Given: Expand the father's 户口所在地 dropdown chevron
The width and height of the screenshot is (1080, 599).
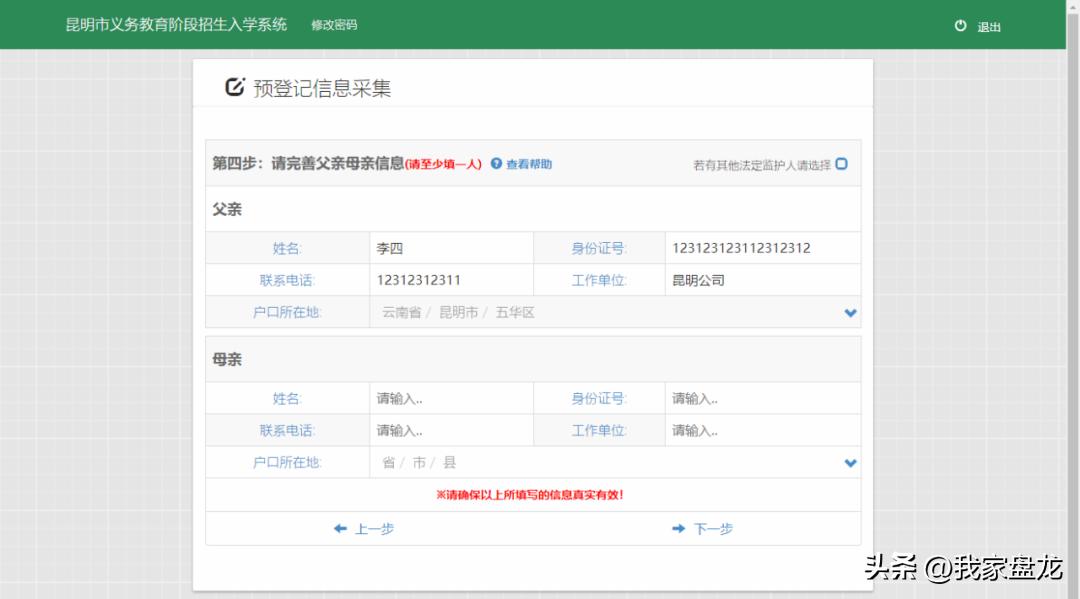Looking at the screenshot, I should click(x=850, y=312).
